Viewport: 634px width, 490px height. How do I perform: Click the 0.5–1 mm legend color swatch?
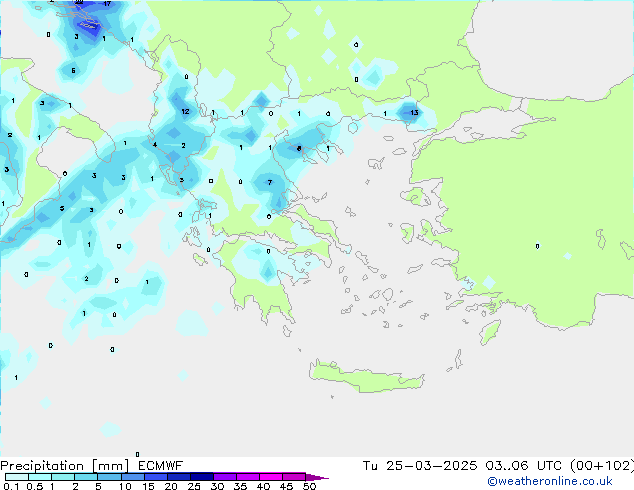[40, 477]
